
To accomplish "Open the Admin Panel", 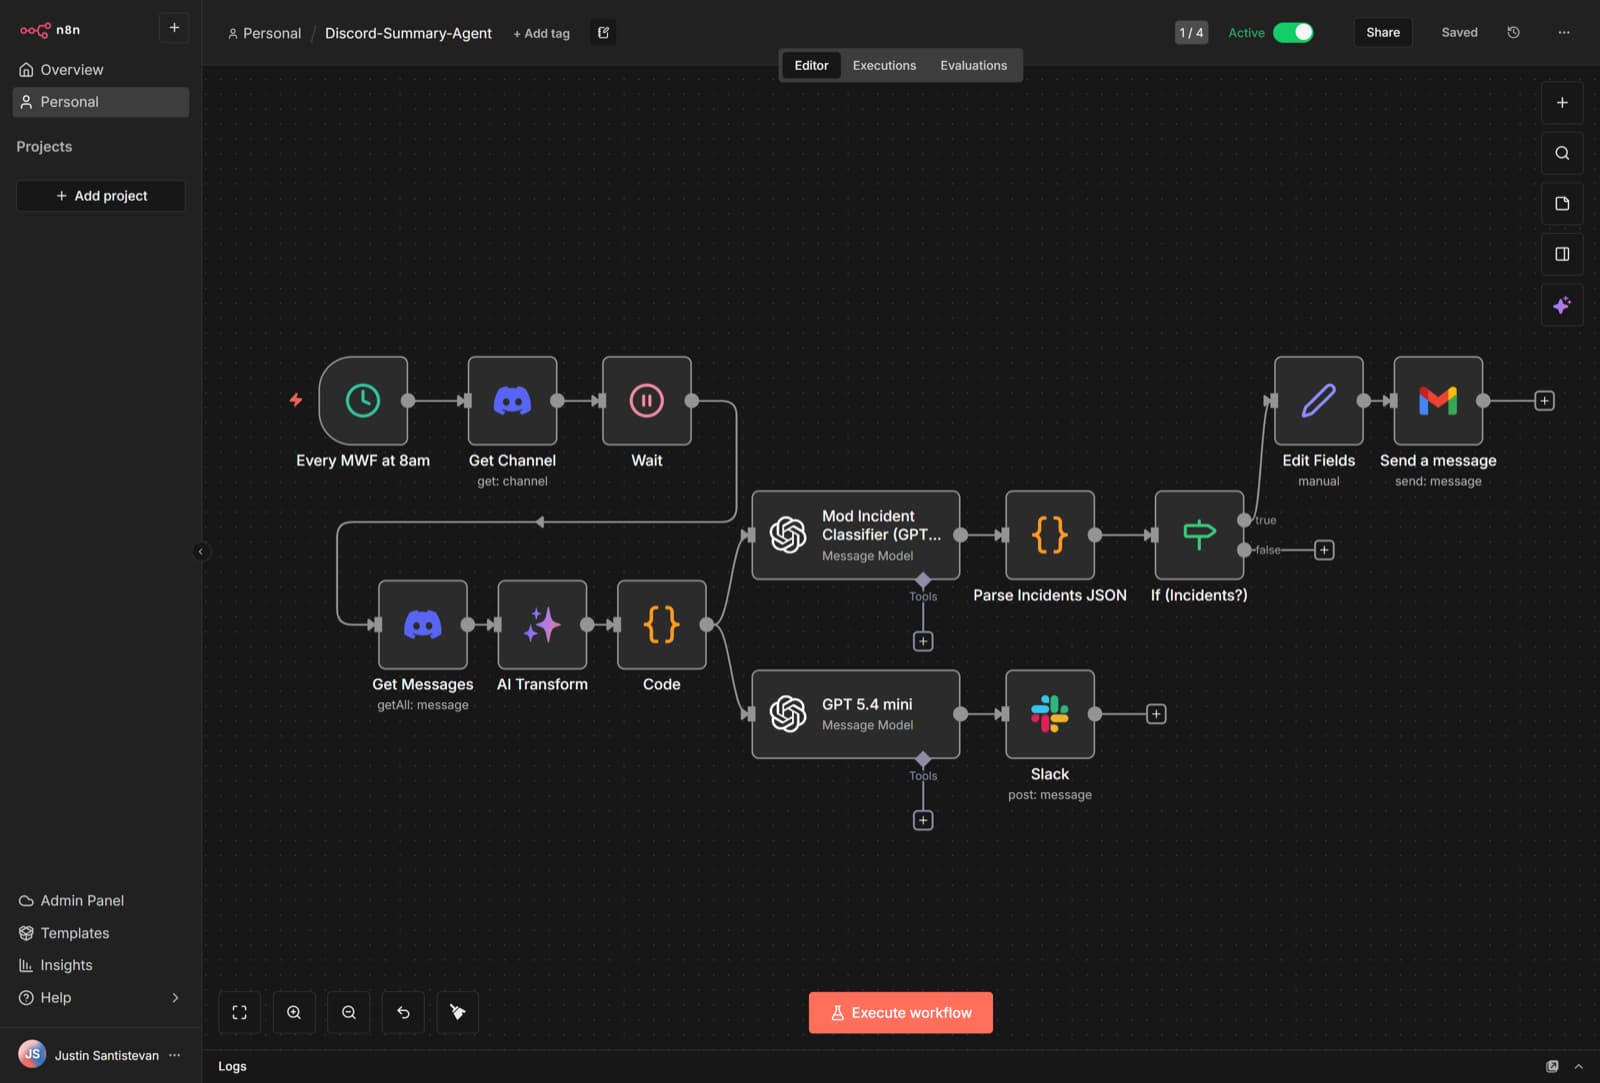I will pyautogui.click(x=100, y=901).
